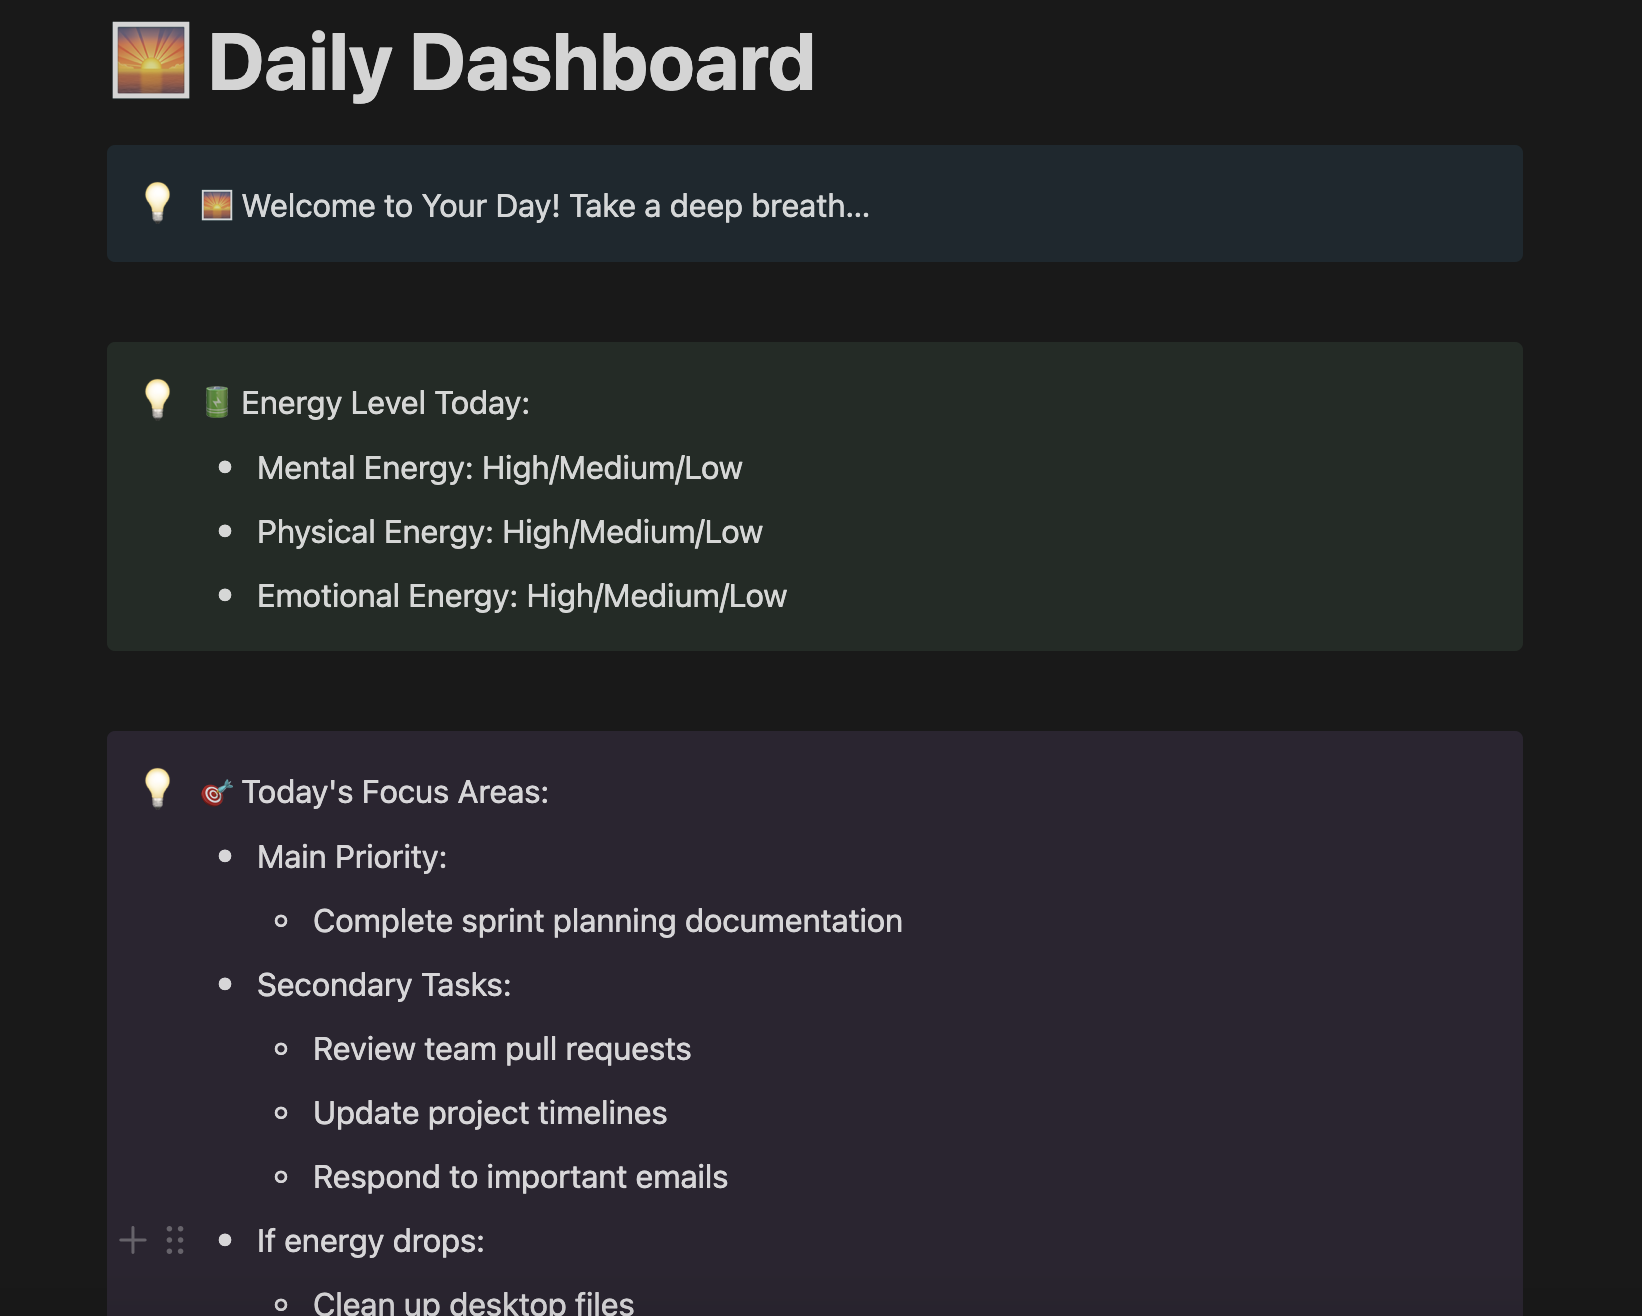Click the Mental Energy bullet line
Image resolution: width=1642 pixels, height=1316 pixels.
499,468
